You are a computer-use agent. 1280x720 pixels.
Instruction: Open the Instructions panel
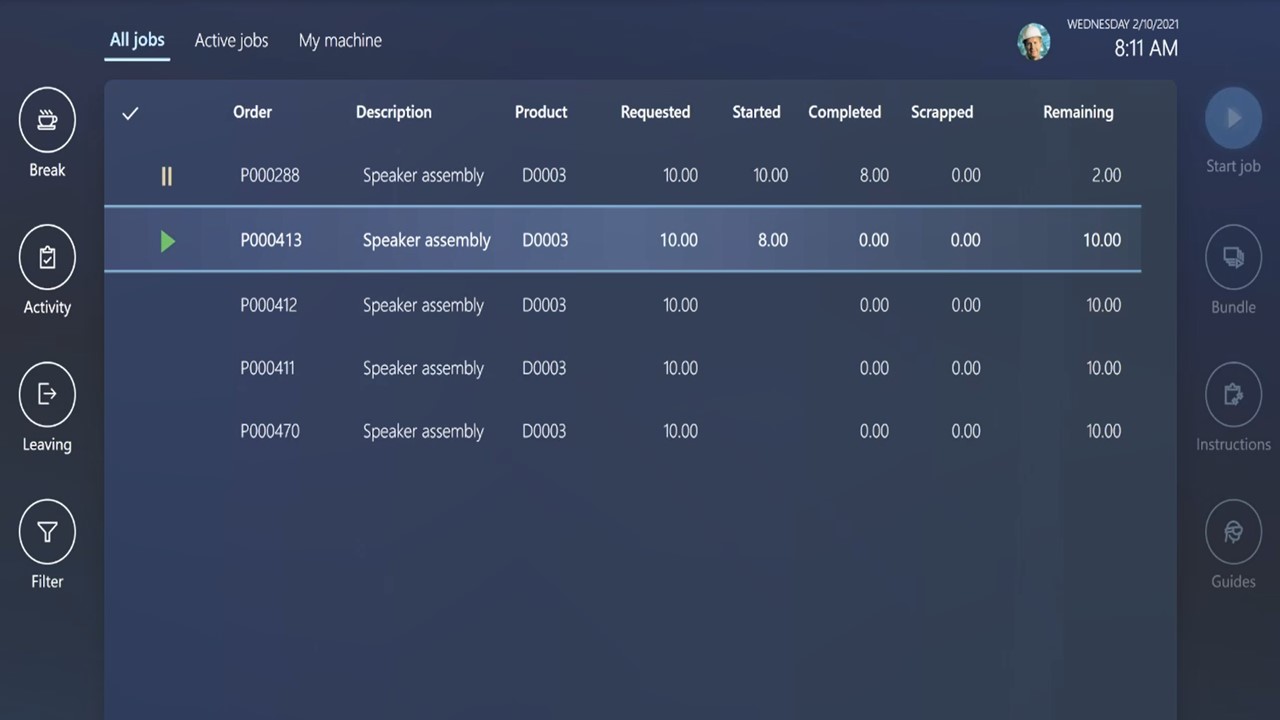[1233, 394]
